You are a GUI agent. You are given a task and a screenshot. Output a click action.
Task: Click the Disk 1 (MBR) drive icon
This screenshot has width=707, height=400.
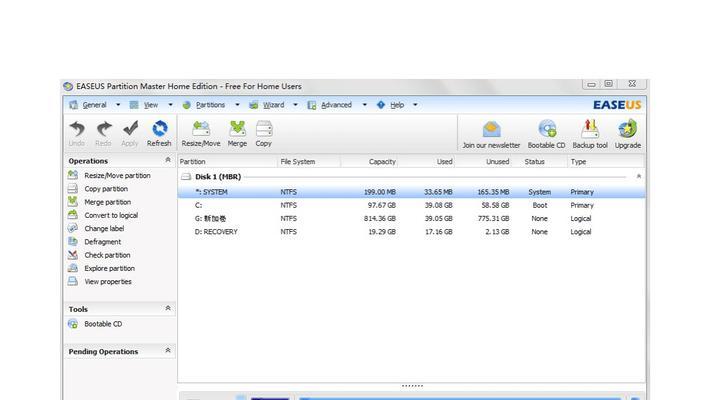186,177
